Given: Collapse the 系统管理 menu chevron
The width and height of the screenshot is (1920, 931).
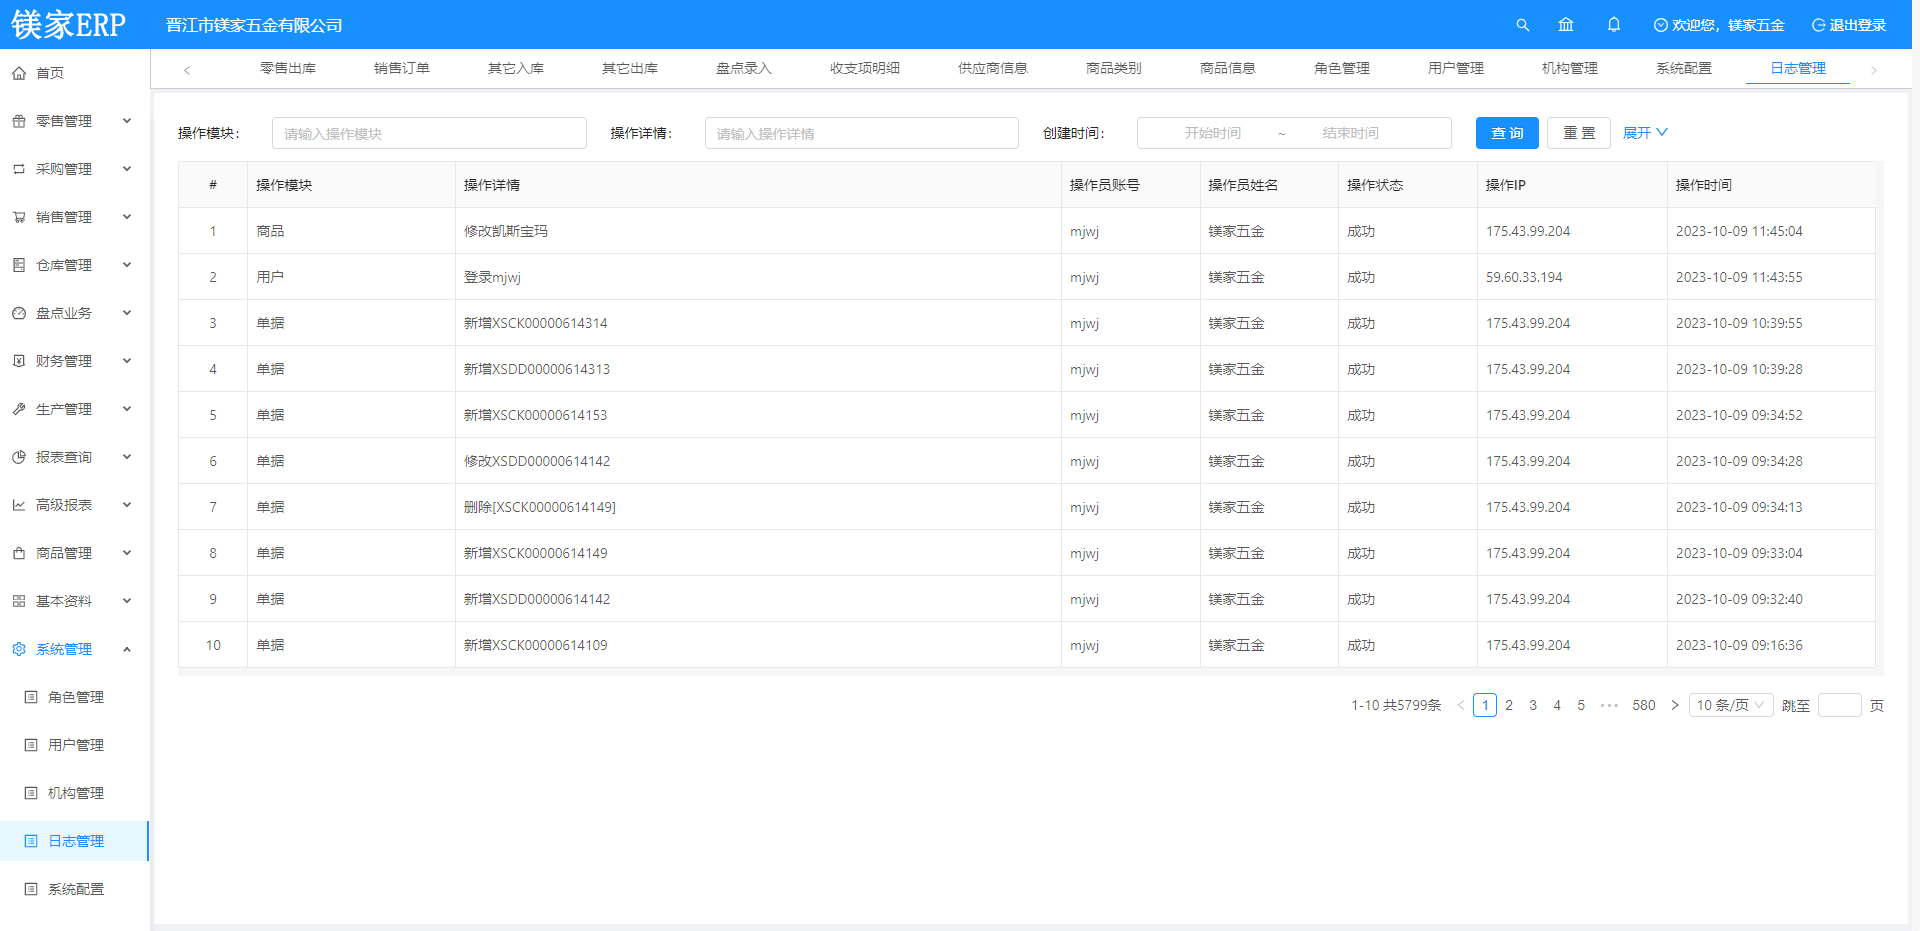Looking at the screenshot, I should coord(127,649).
